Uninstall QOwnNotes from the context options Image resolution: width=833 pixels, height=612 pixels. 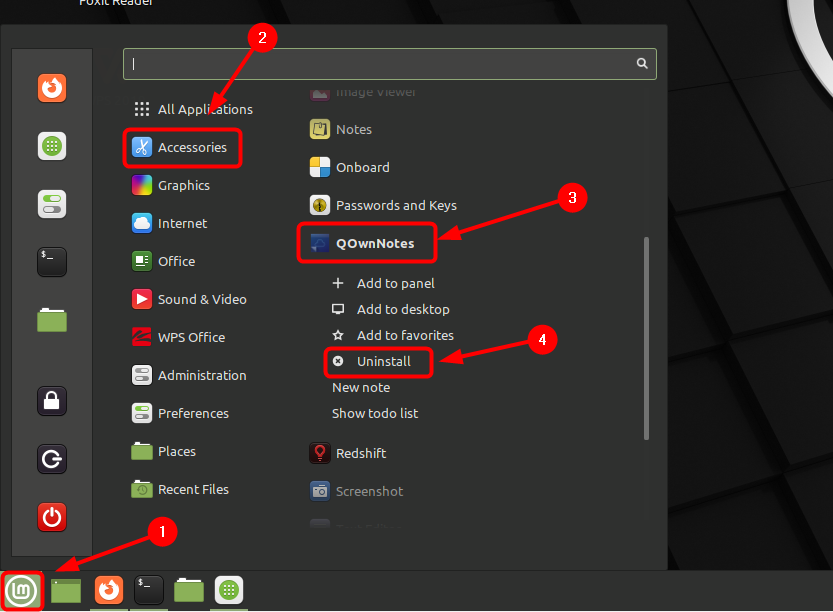372,361
